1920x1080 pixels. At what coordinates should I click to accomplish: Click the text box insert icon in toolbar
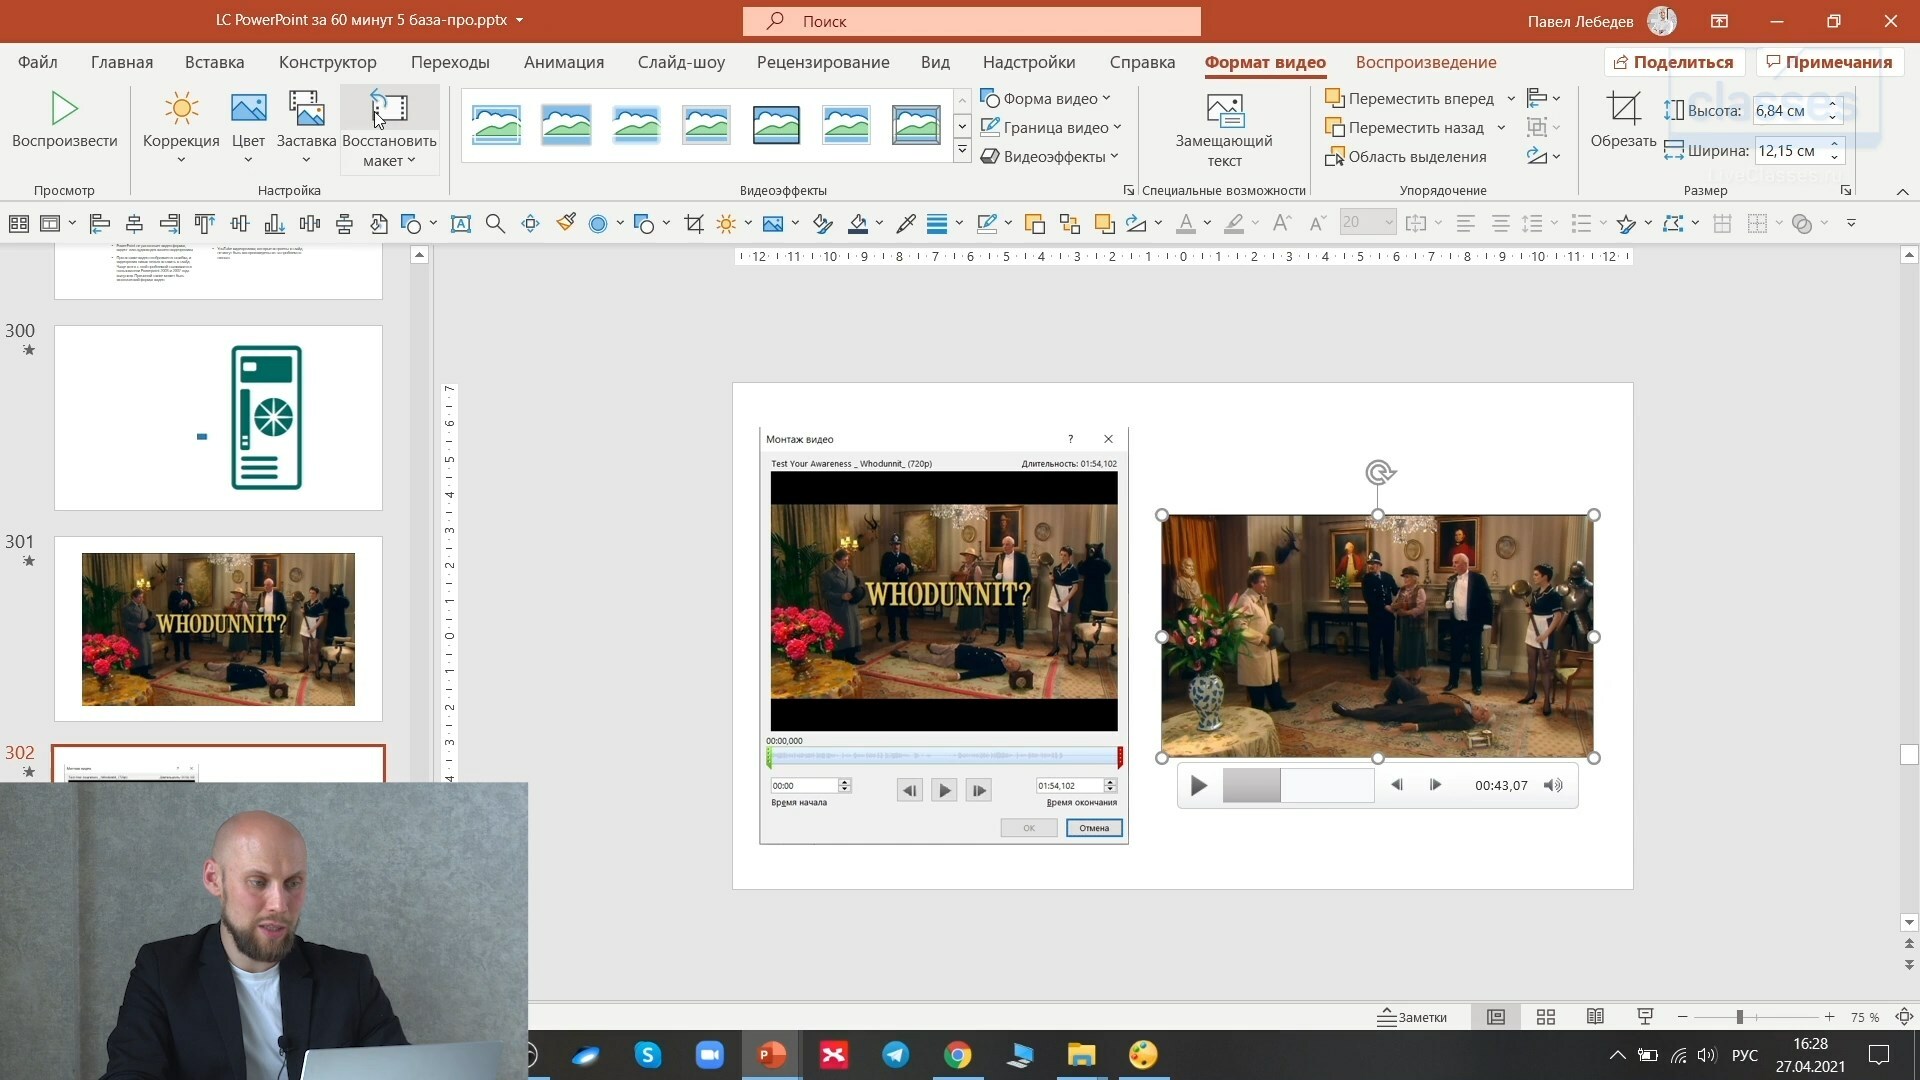click(x=460, y=224)
